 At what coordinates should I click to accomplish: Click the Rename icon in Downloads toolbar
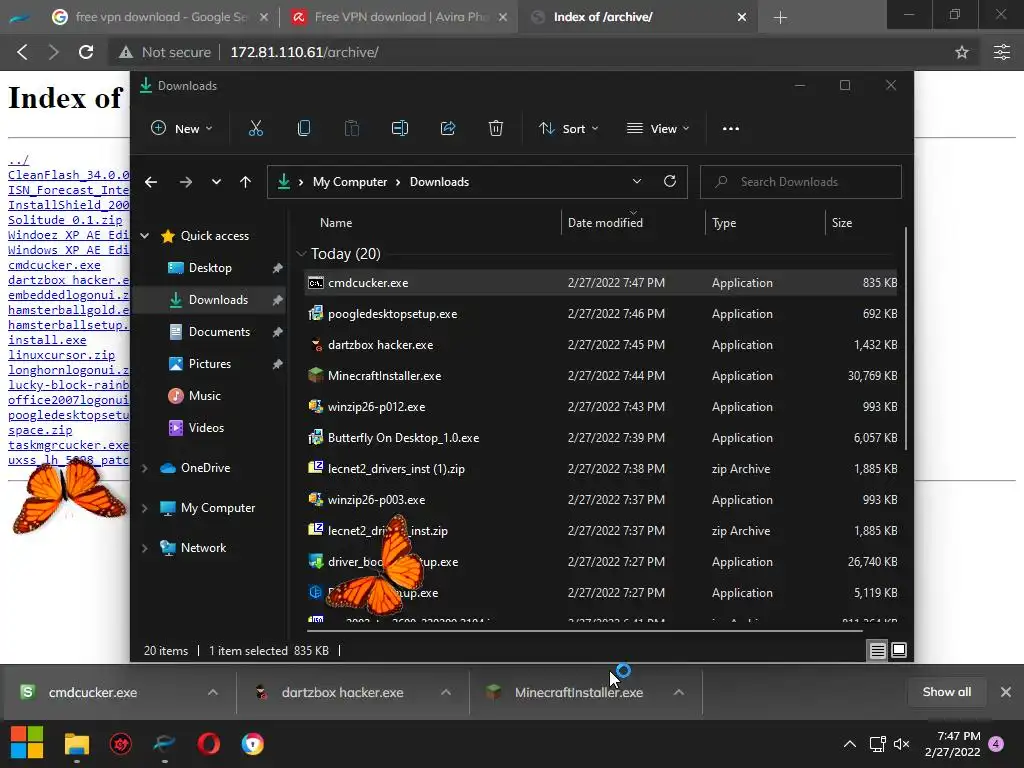(400, 129)
